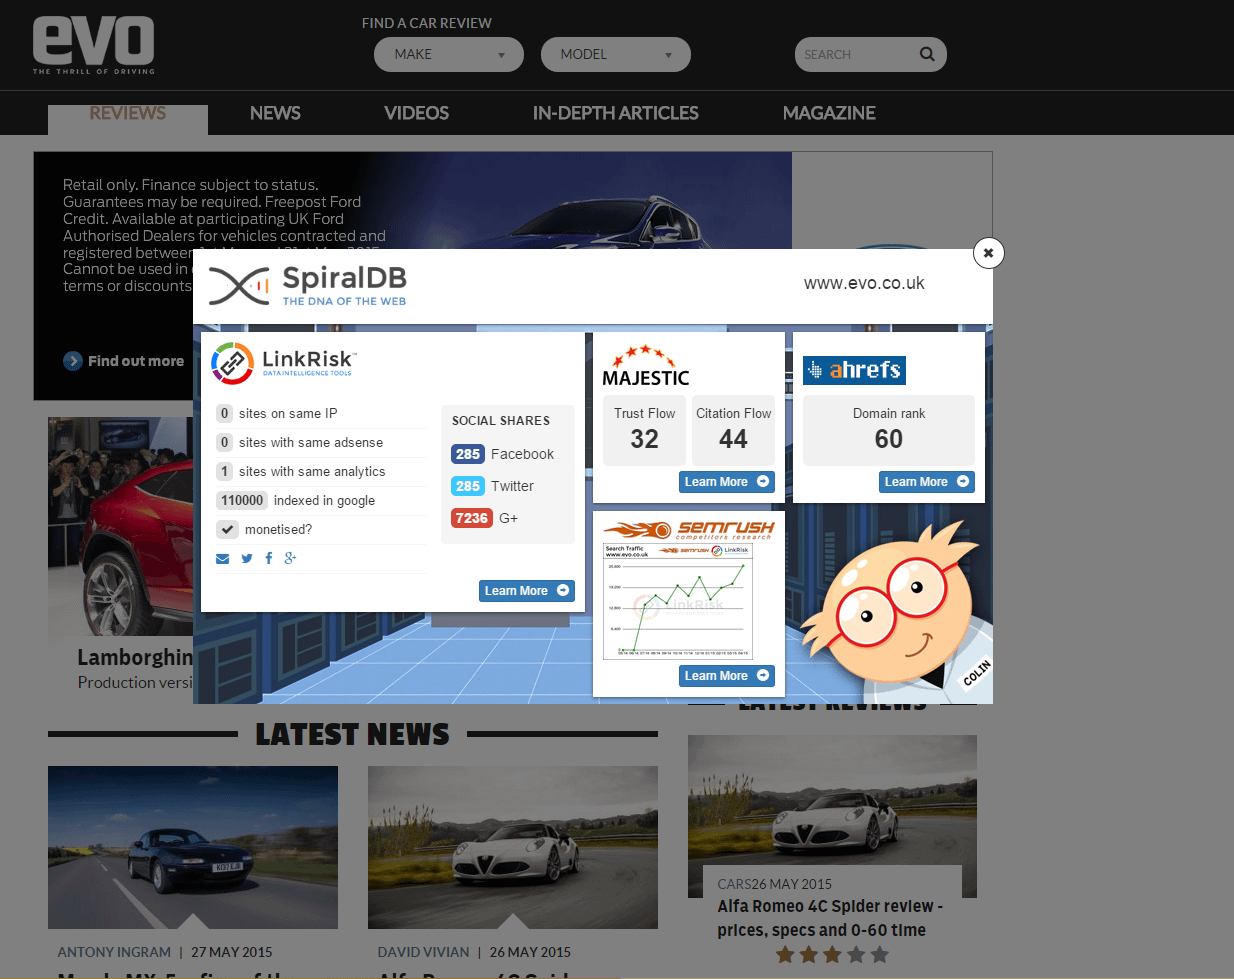The image size is (1234, 979).
Task: Click Learn More under the SEMrush chart
Action: point(726,676)
